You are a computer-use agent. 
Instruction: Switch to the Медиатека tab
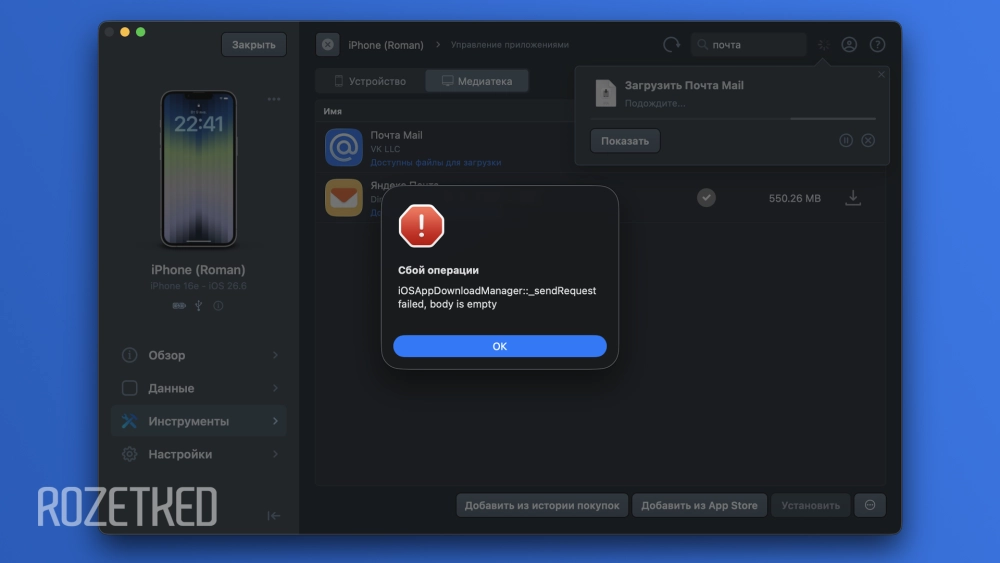(477, 81)
